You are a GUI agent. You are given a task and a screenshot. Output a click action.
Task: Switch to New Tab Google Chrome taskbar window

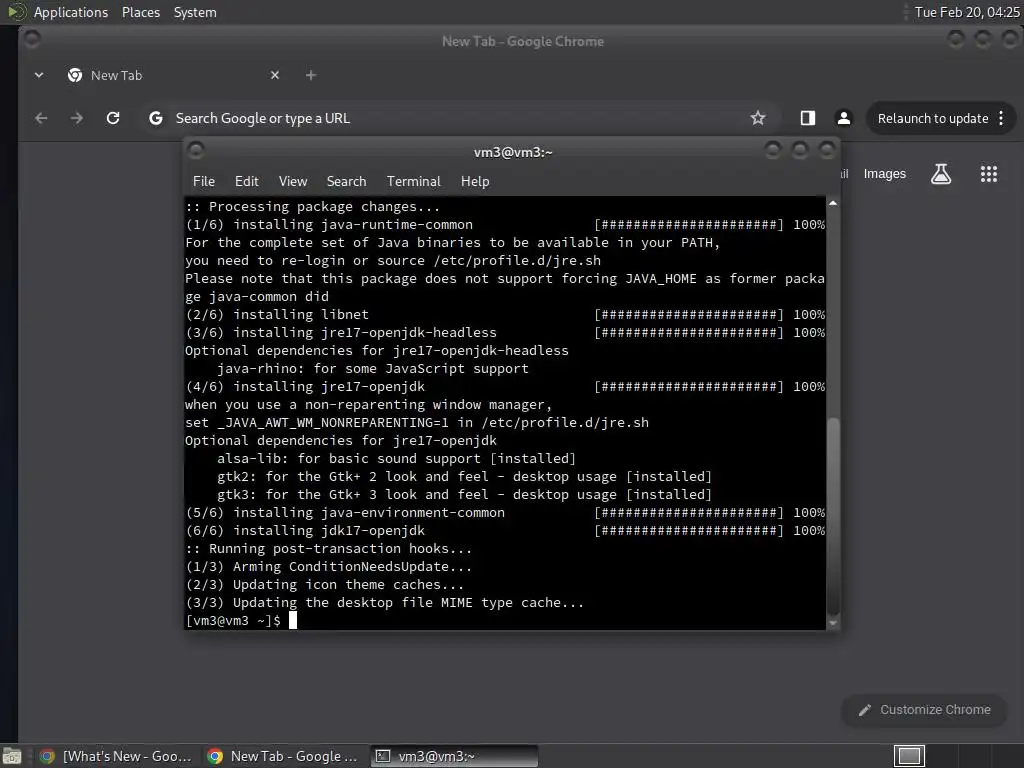pos(283,756)
